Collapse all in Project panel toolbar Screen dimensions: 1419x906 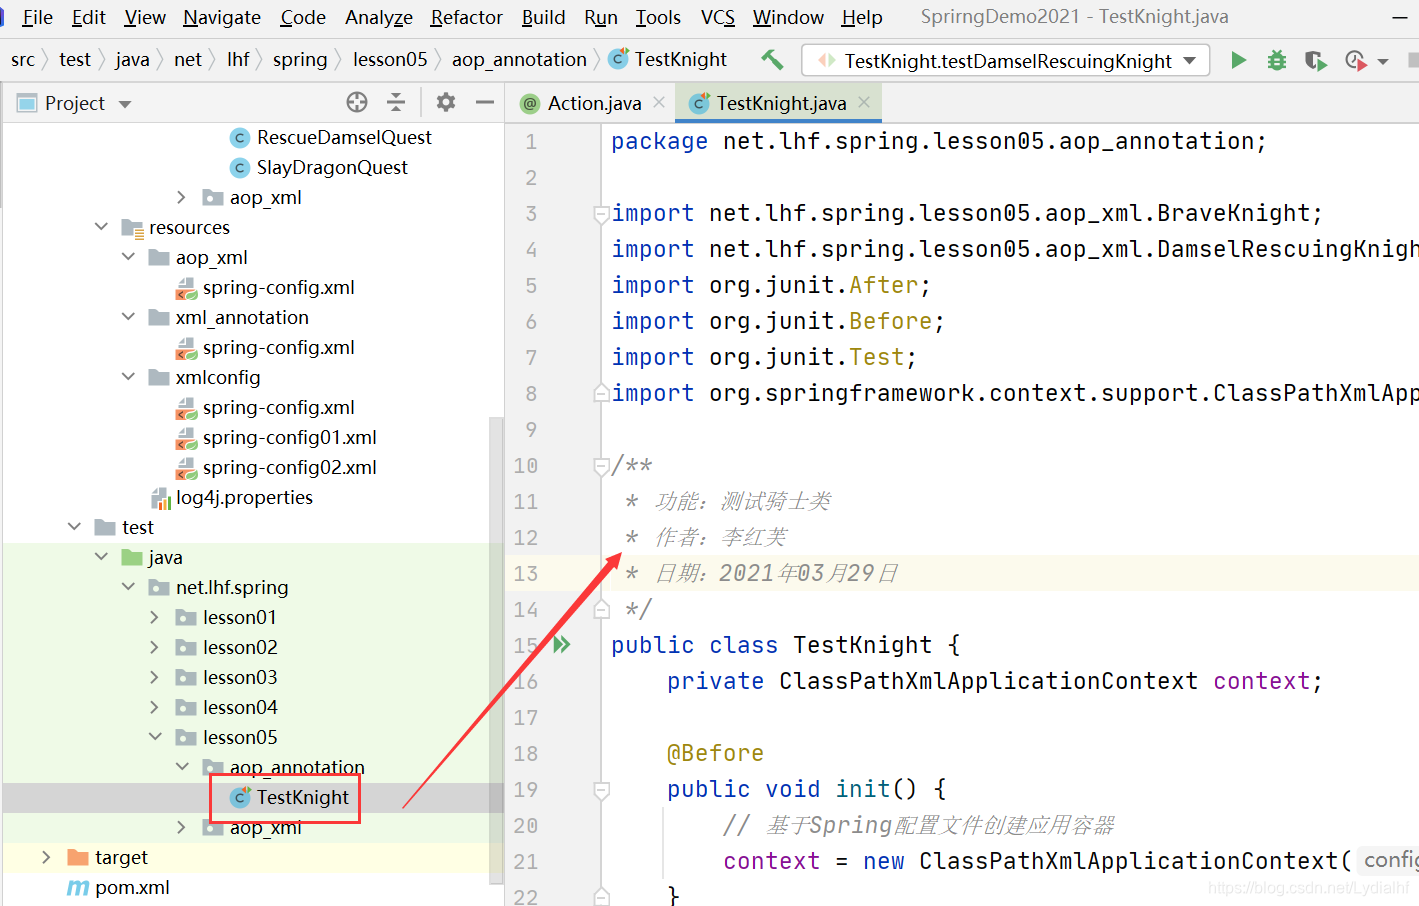point(396,102)
